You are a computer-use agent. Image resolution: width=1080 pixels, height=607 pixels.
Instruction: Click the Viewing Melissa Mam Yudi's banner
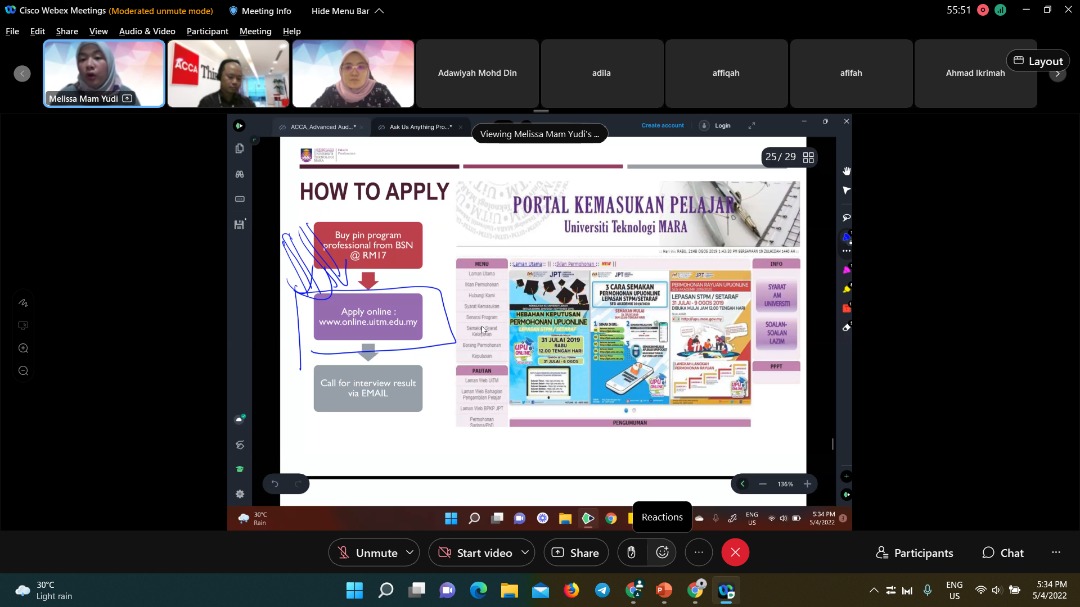tap(539, 134)
